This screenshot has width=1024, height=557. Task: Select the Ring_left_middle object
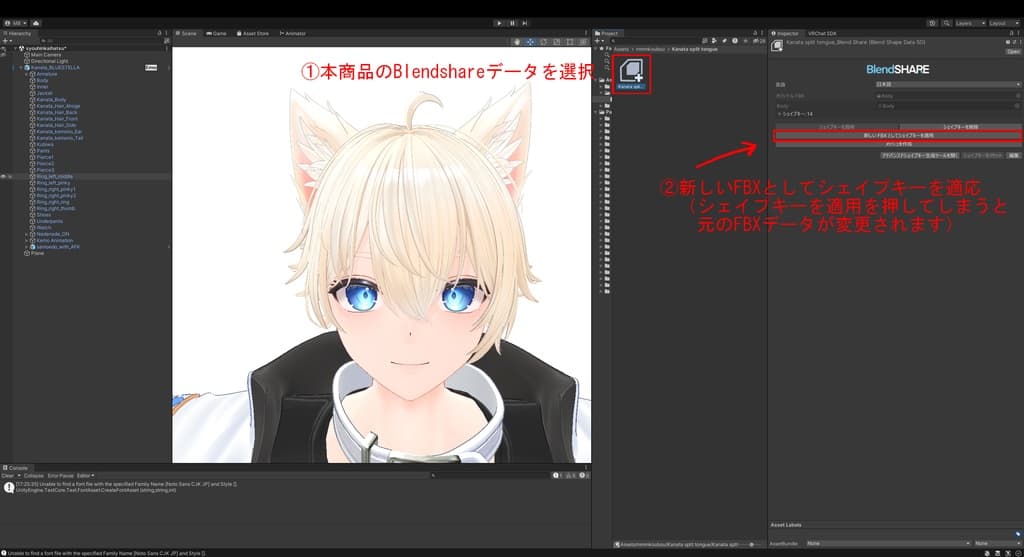click(54, 176)
